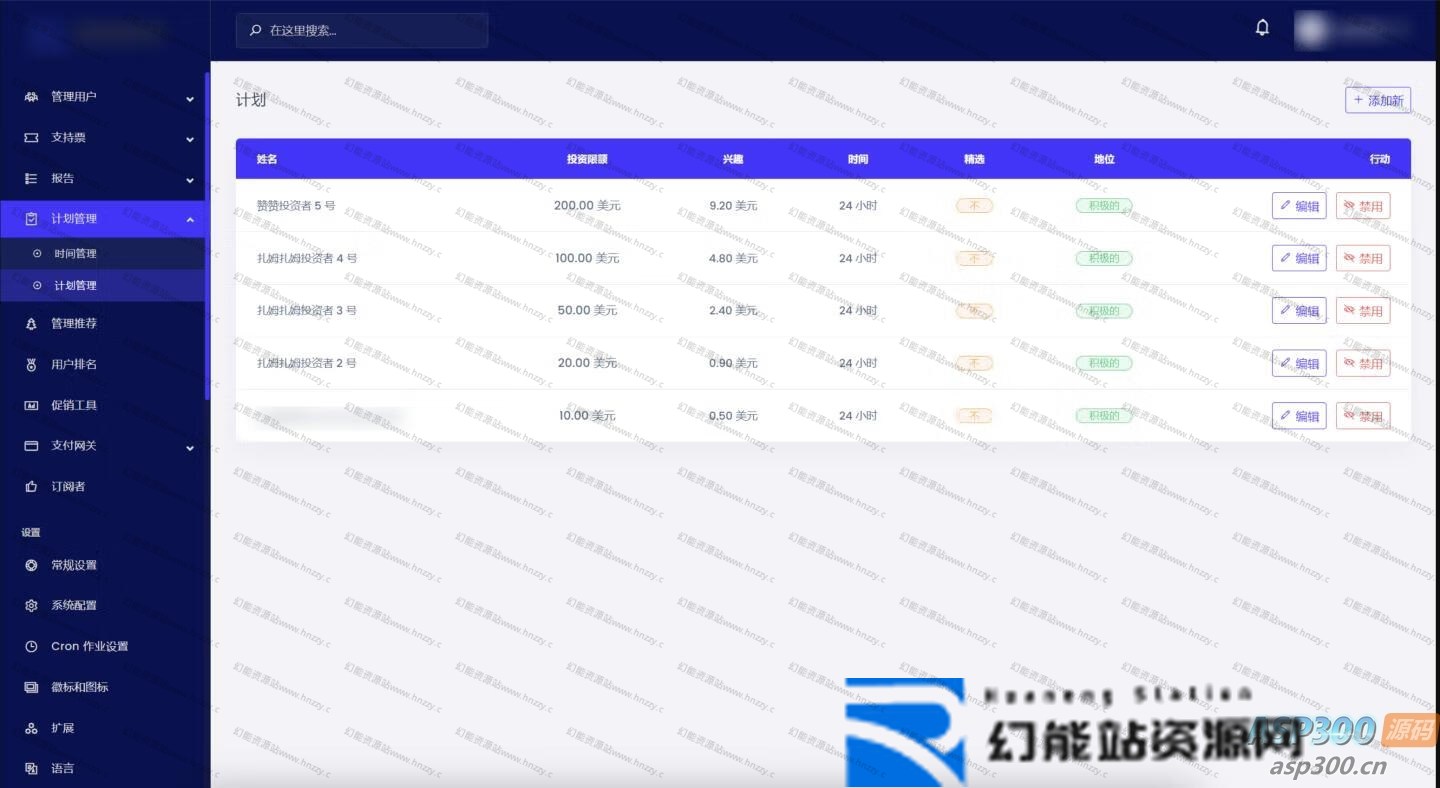Click the 系统配置 gear icon
Image resolution: width=1440 pixels, height=788 pixels.
pyautogui.click(x=31, y=606)
